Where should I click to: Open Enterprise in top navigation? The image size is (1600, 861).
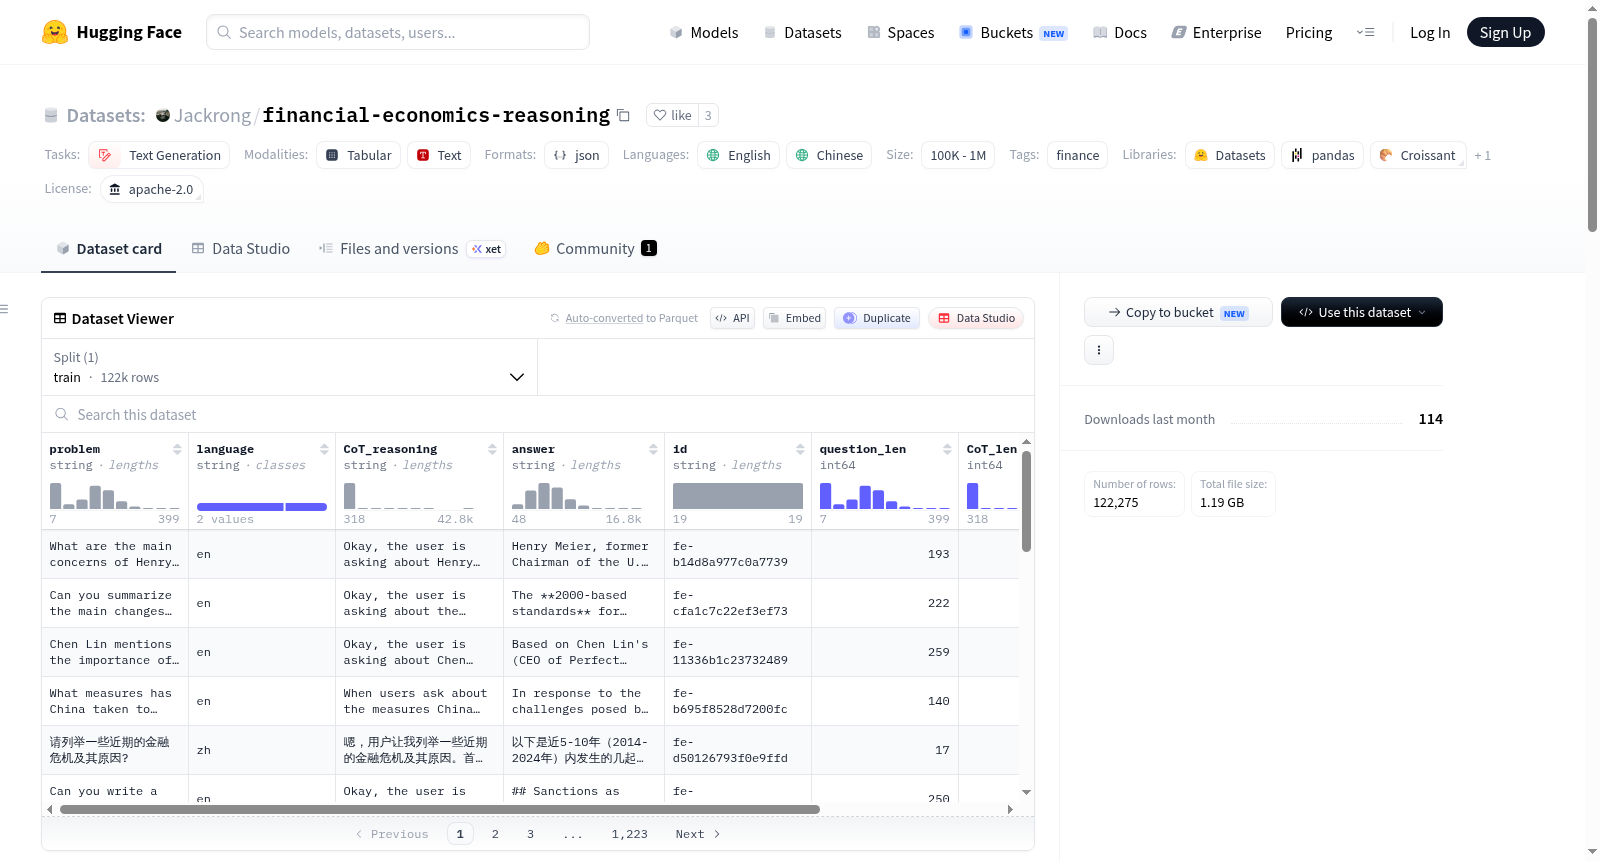(x=1216, y=32)
